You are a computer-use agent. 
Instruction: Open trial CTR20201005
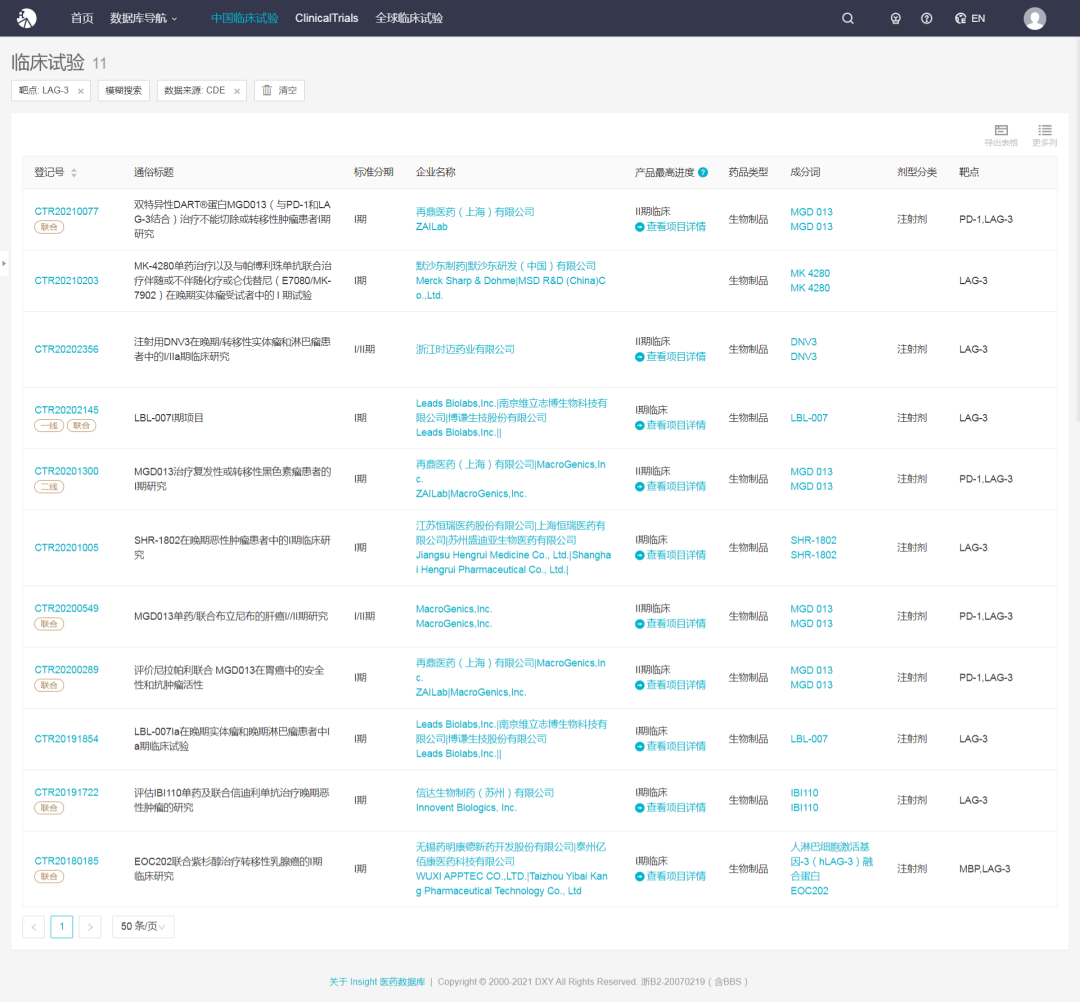coord(67,548)
